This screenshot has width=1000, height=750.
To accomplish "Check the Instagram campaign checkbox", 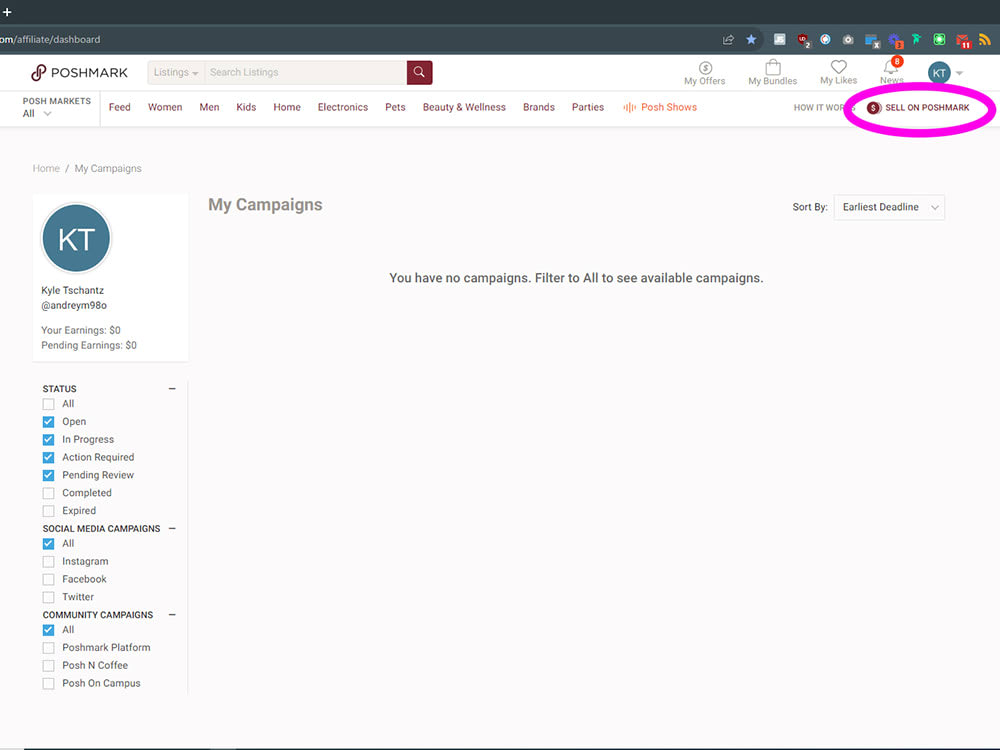I will click(x=48, y=562).
